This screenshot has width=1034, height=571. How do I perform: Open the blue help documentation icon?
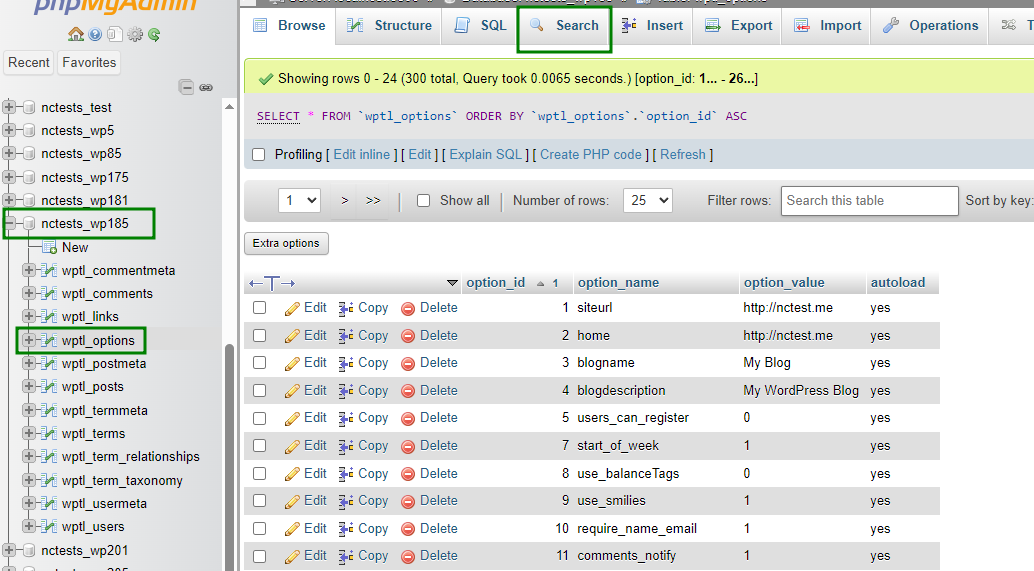tap(95, 35)
